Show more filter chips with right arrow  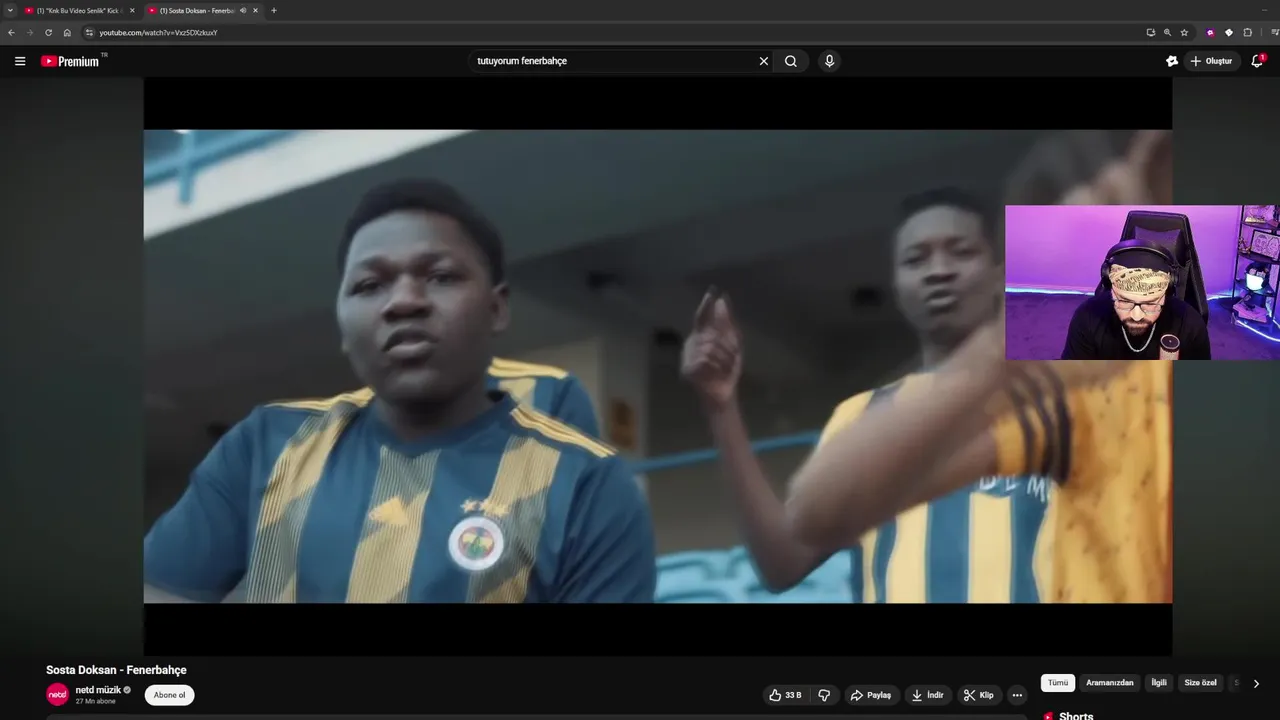click(x=1256, y=684)
